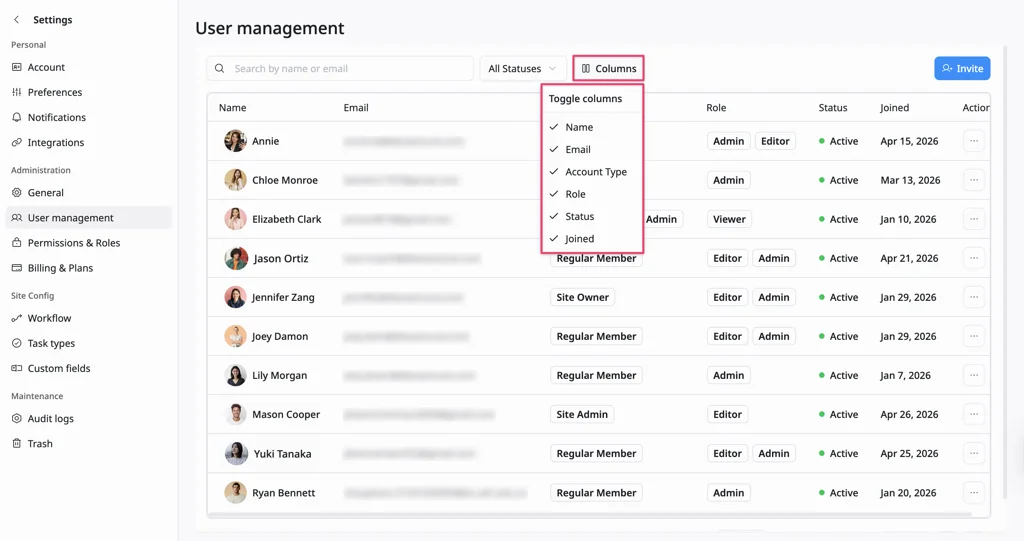
Task: Open actions menu for Lily Morgan
Action: pyautogui.click(x=974, y=376)
